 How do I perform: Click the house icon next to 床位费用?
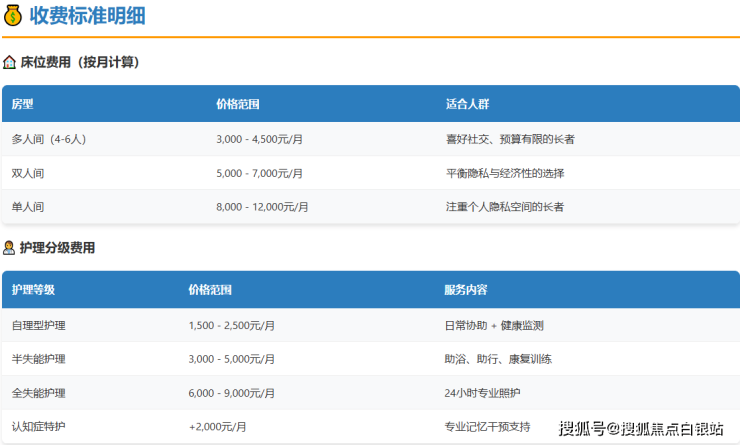pos(9,62)
